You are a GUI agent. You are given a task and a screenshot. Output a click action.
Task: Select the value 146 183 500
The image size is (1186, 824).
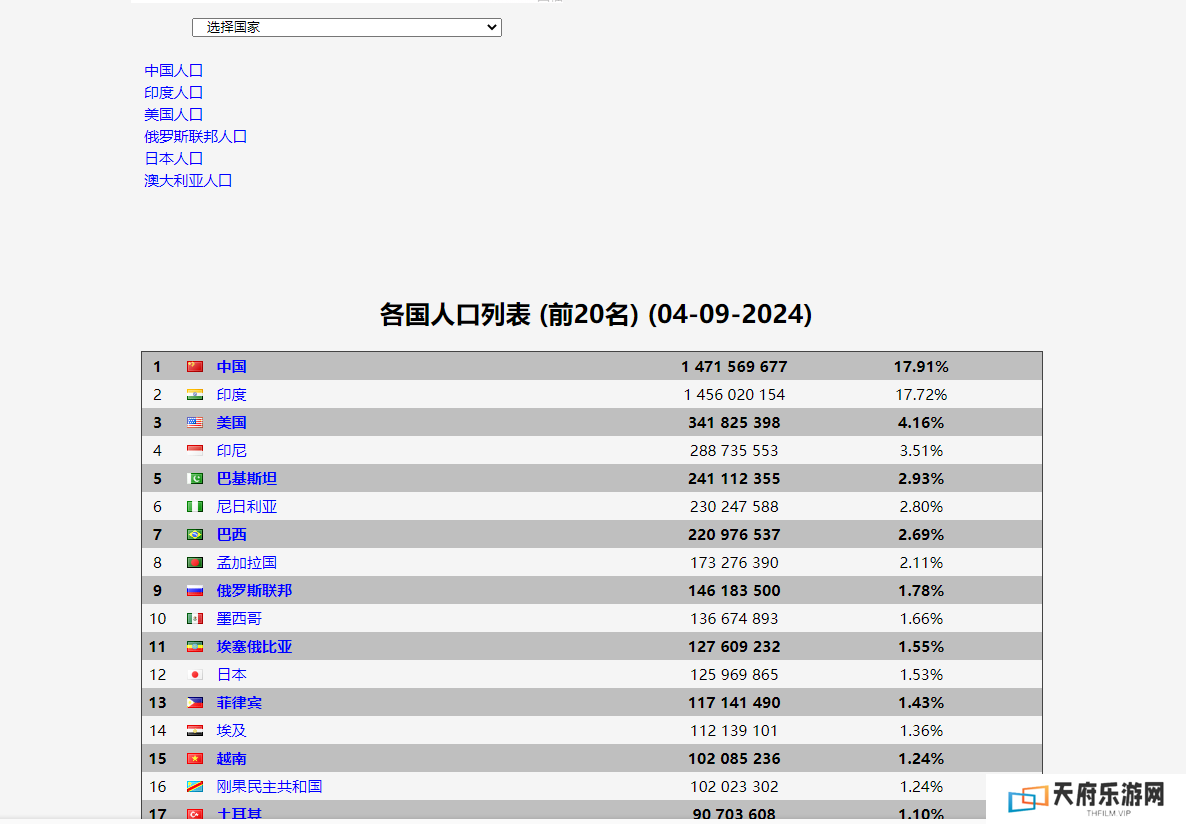pos(734,590)
